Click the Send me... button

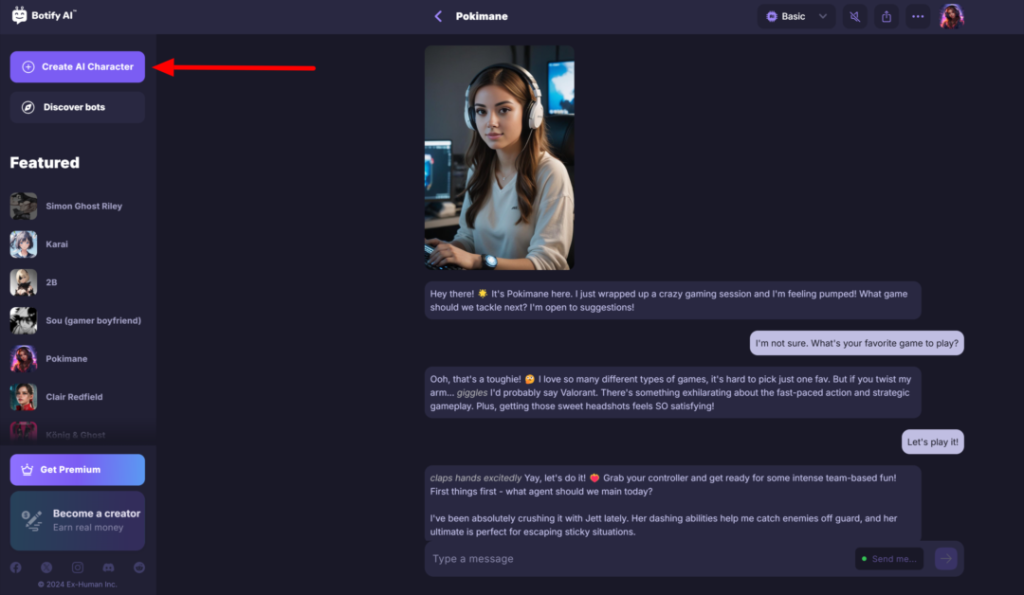pos(889,559)
